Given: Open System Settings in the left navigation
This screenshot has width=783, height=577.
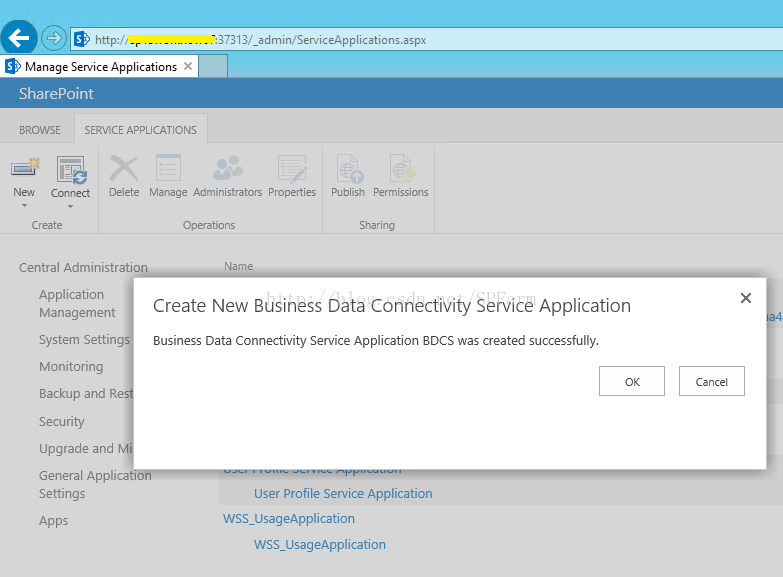Looking at the screenshot, I should point(84,340).
